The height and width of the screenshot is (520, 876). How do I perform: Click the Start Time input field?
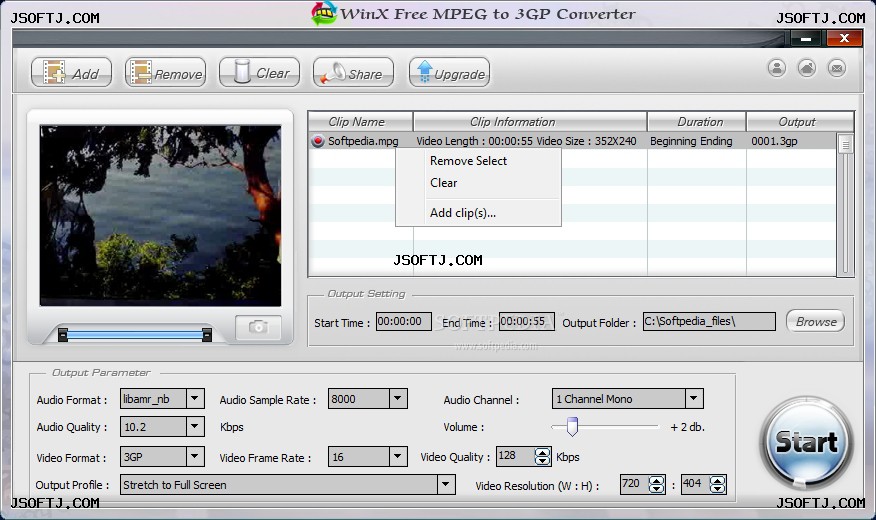pos(403,321)
